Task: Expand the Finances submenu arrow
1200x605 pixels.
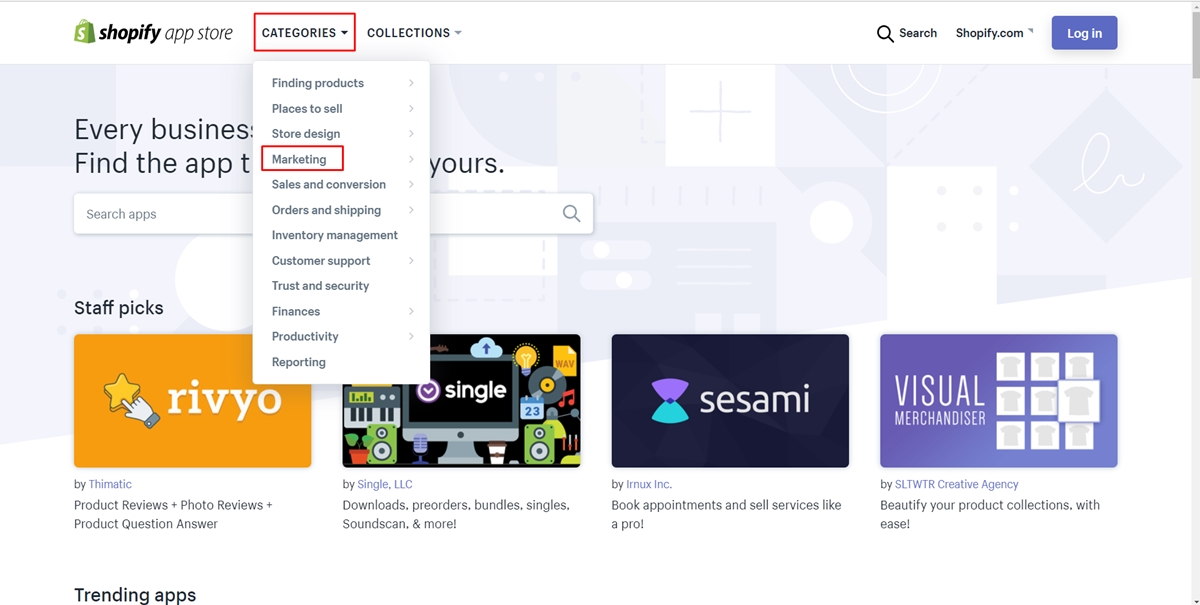Action: pyautogui.click(x=411, y=311)
